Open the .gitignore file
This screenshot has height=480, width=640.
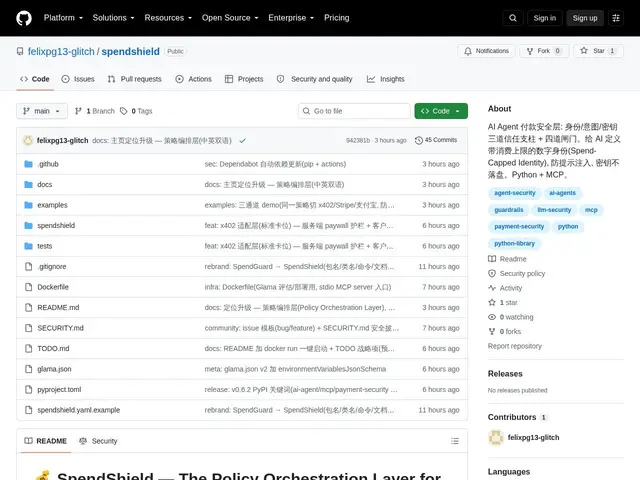(x=51, y=267)
